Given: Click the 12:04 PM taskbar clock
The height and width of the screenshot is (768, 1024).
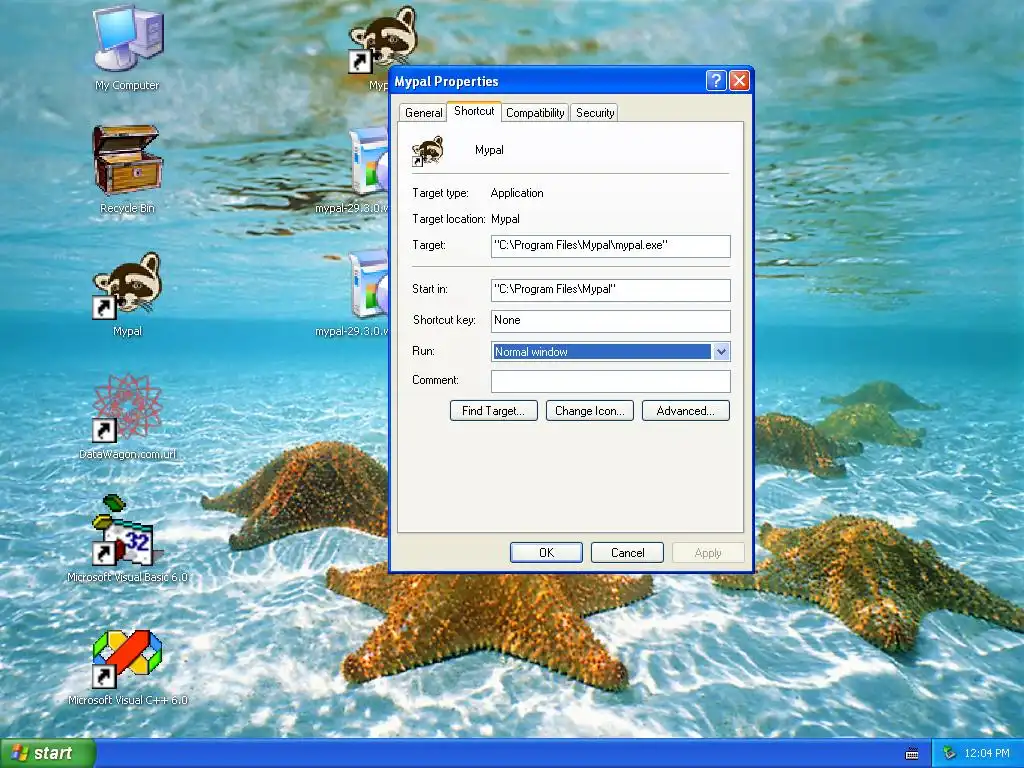Looking at the screenshot, I should pos(987,753).
